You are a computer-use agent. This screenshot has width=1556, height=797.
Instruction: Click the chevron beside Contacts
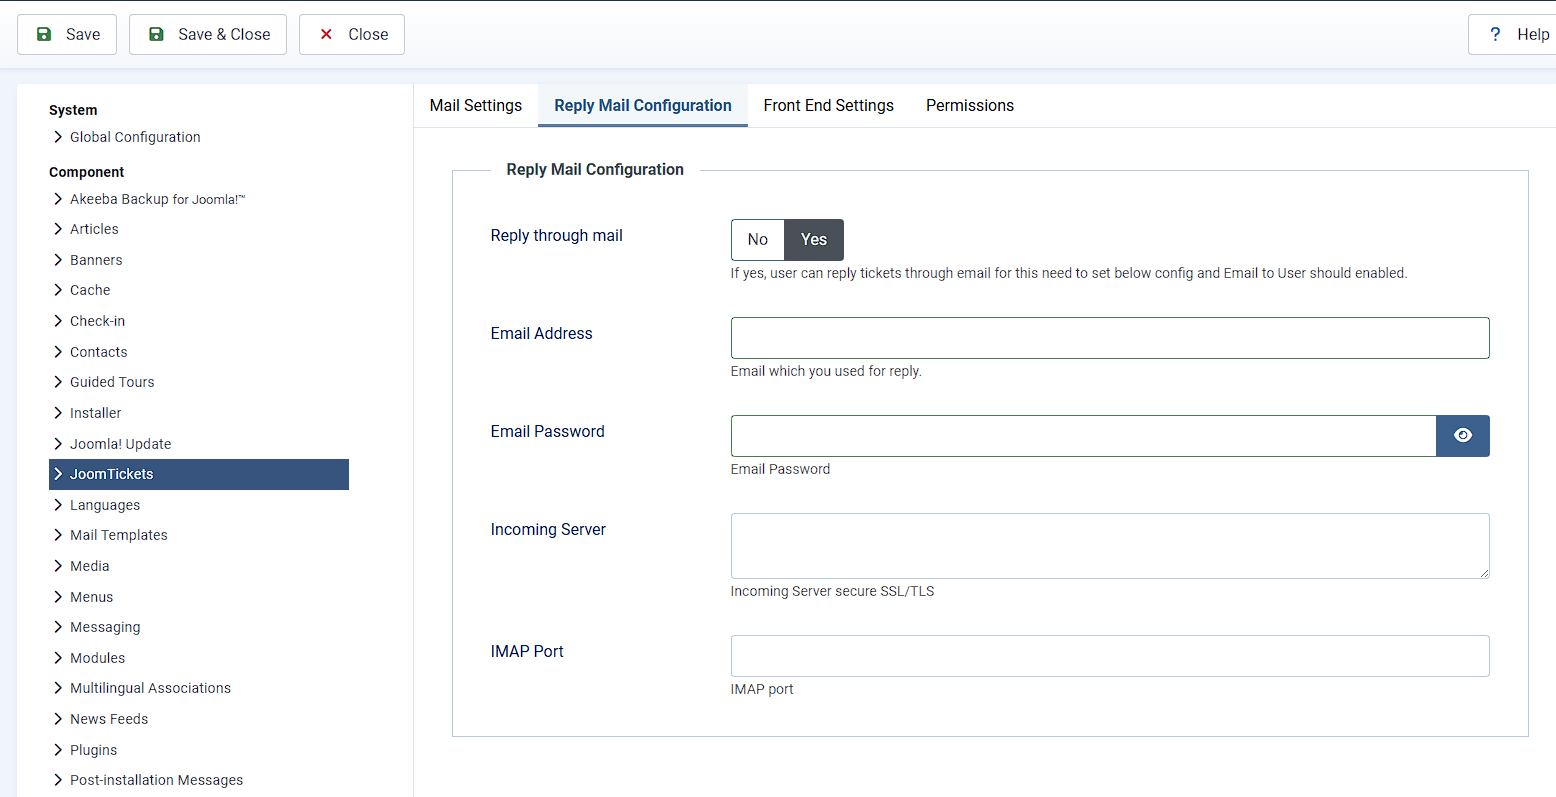(x=58, y=352)
